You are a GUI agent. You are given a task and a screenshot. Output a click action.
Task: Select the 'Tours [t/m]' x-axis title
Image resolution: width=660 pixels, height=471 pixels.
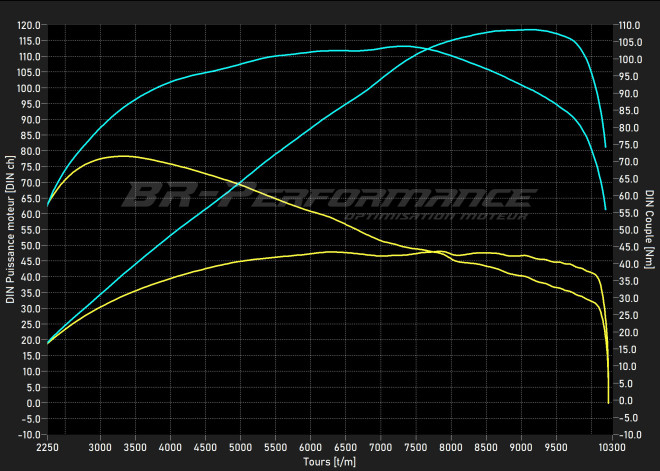(x=328, y=462)
